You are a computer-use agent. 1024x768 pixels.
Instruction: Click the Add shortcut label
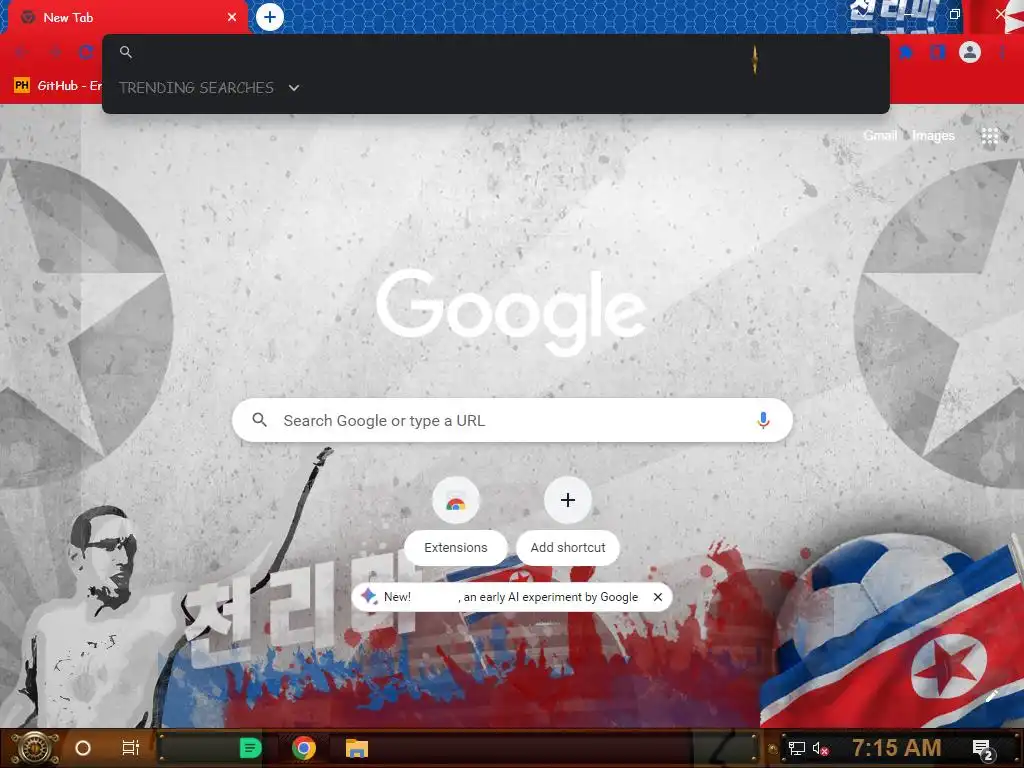(568, 547)
